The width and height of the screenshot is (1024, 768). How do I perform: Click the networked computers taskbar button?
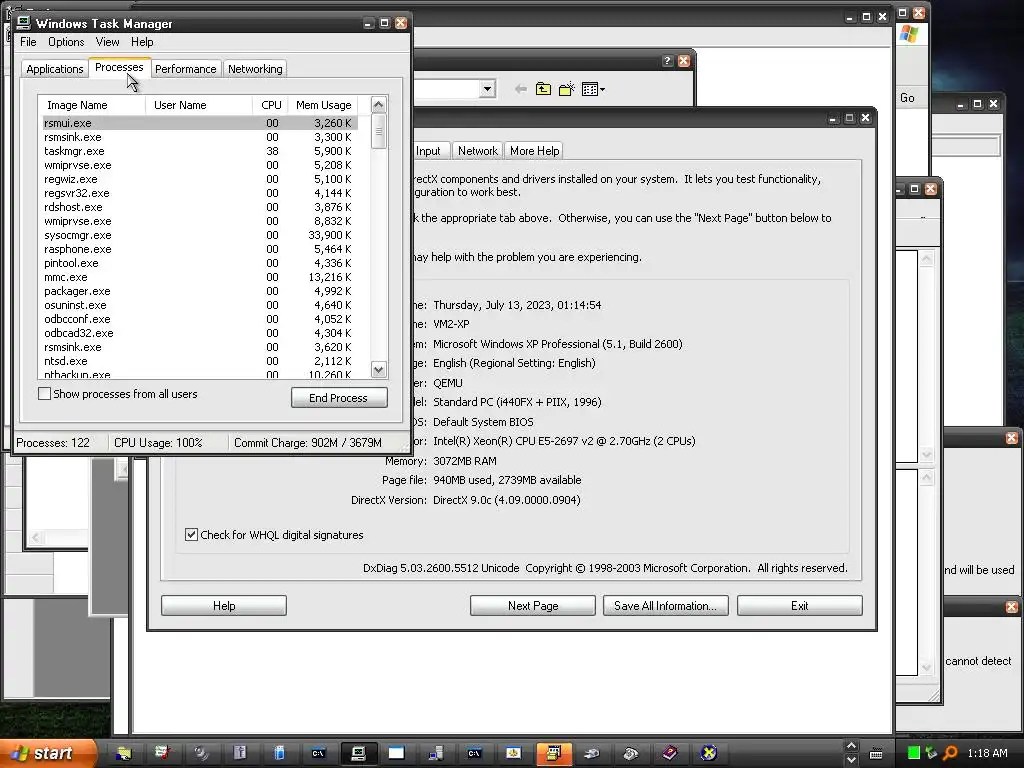point(436,753)
